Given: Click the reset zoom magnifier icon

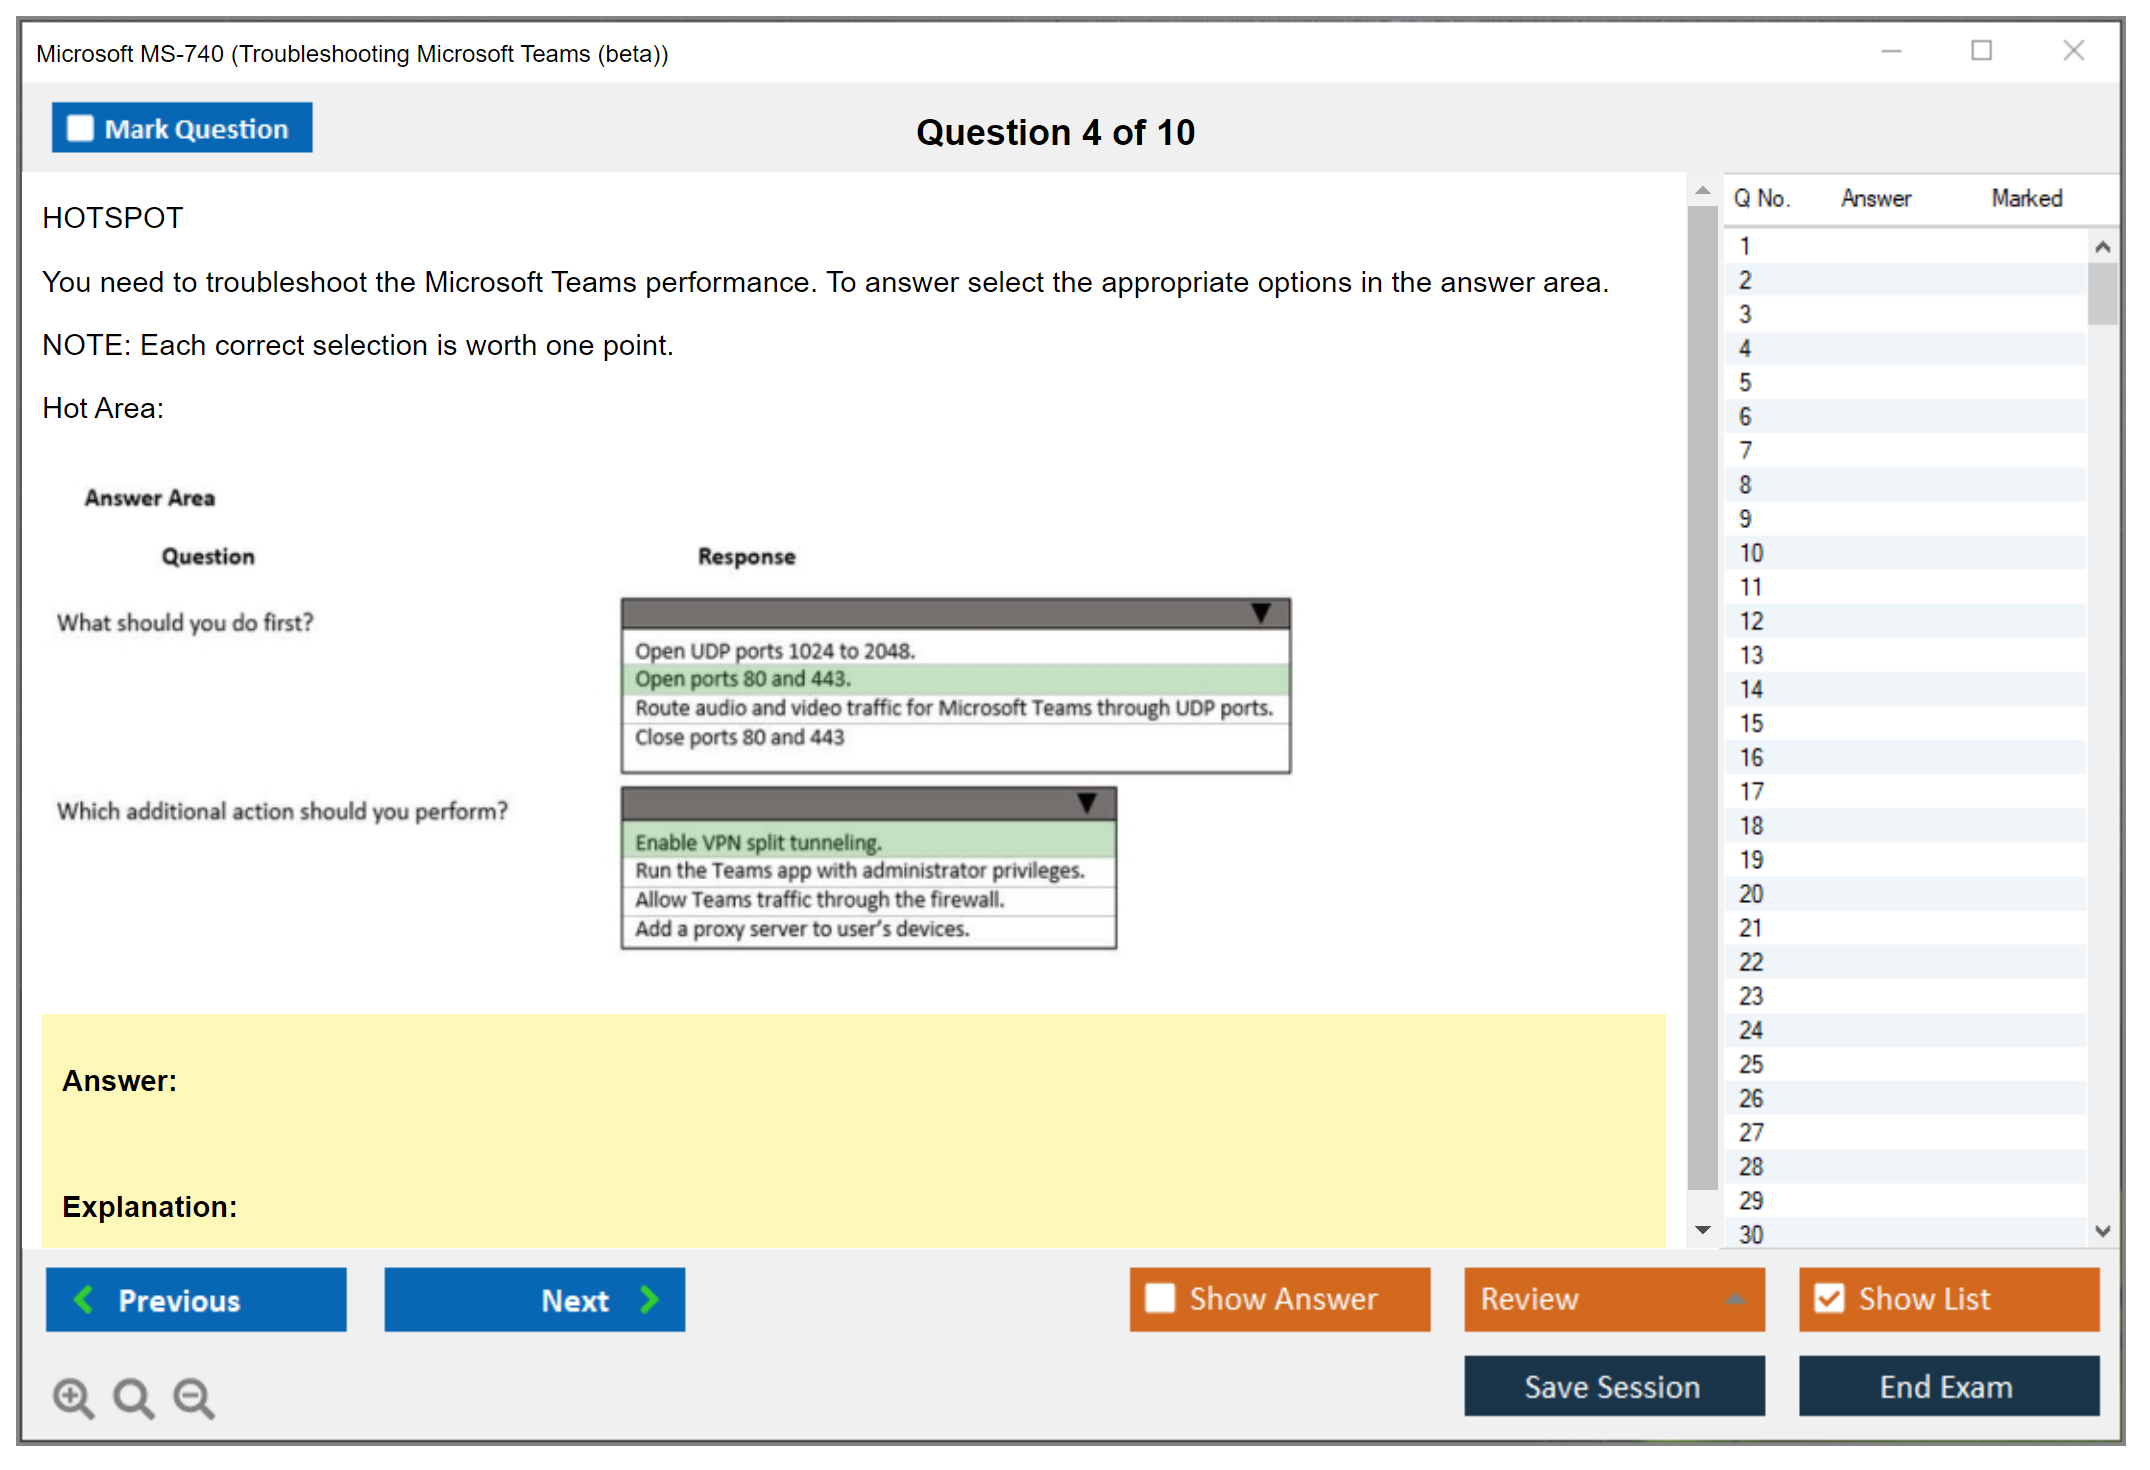Looking at the screenshot, I should [133, 1397].
